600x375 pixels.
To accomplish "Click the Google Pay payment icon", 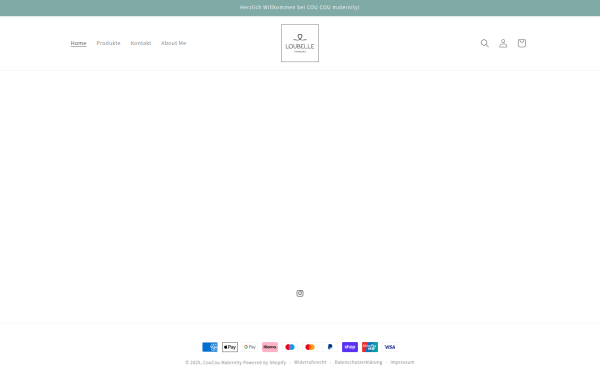I will 250,347.
